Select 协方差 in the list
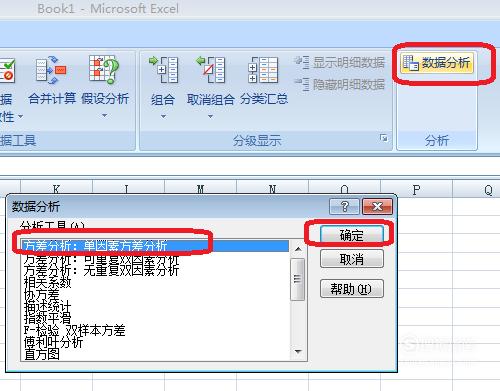This screenshot has width=500, height=391. click(x=155, y=294)
